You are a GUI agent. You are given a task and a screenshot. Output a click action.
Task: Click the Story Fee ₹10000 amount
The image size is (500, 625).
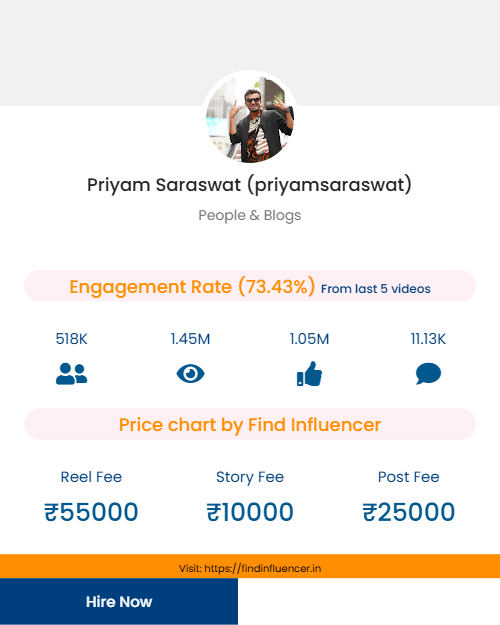(250, 512)
